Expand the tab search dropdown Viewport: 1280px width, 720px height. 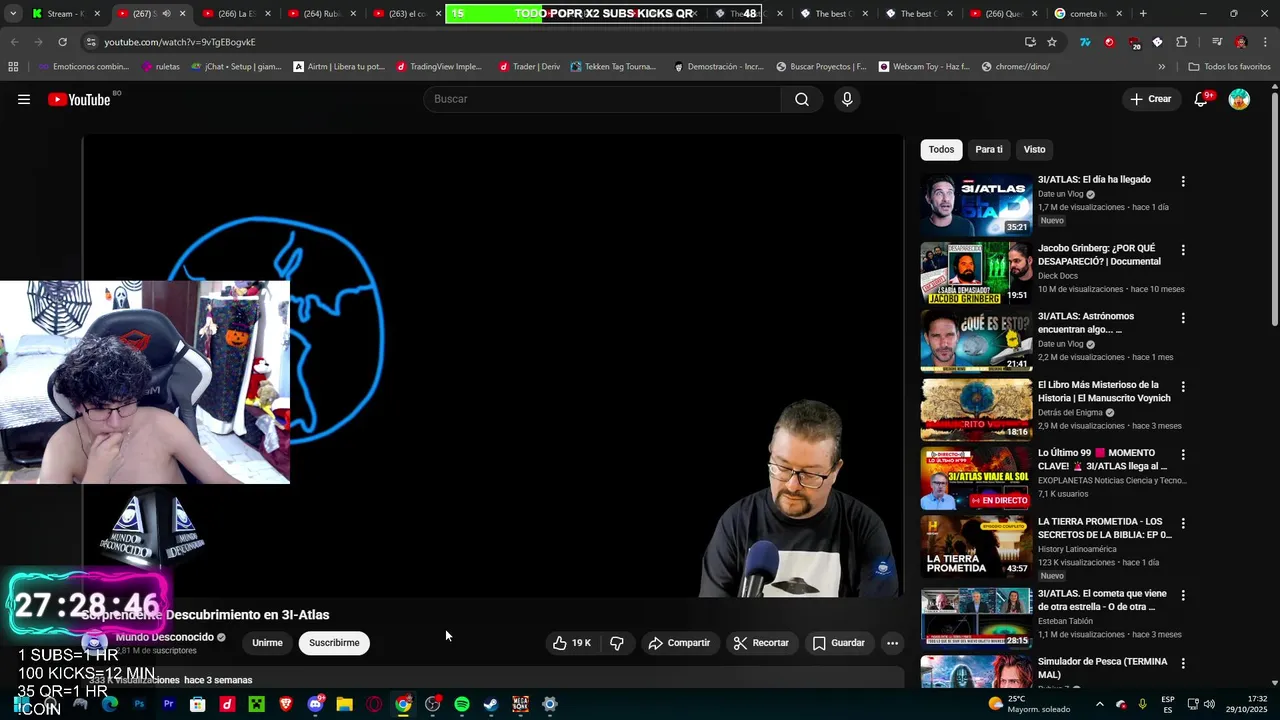[x=13, y=13]
